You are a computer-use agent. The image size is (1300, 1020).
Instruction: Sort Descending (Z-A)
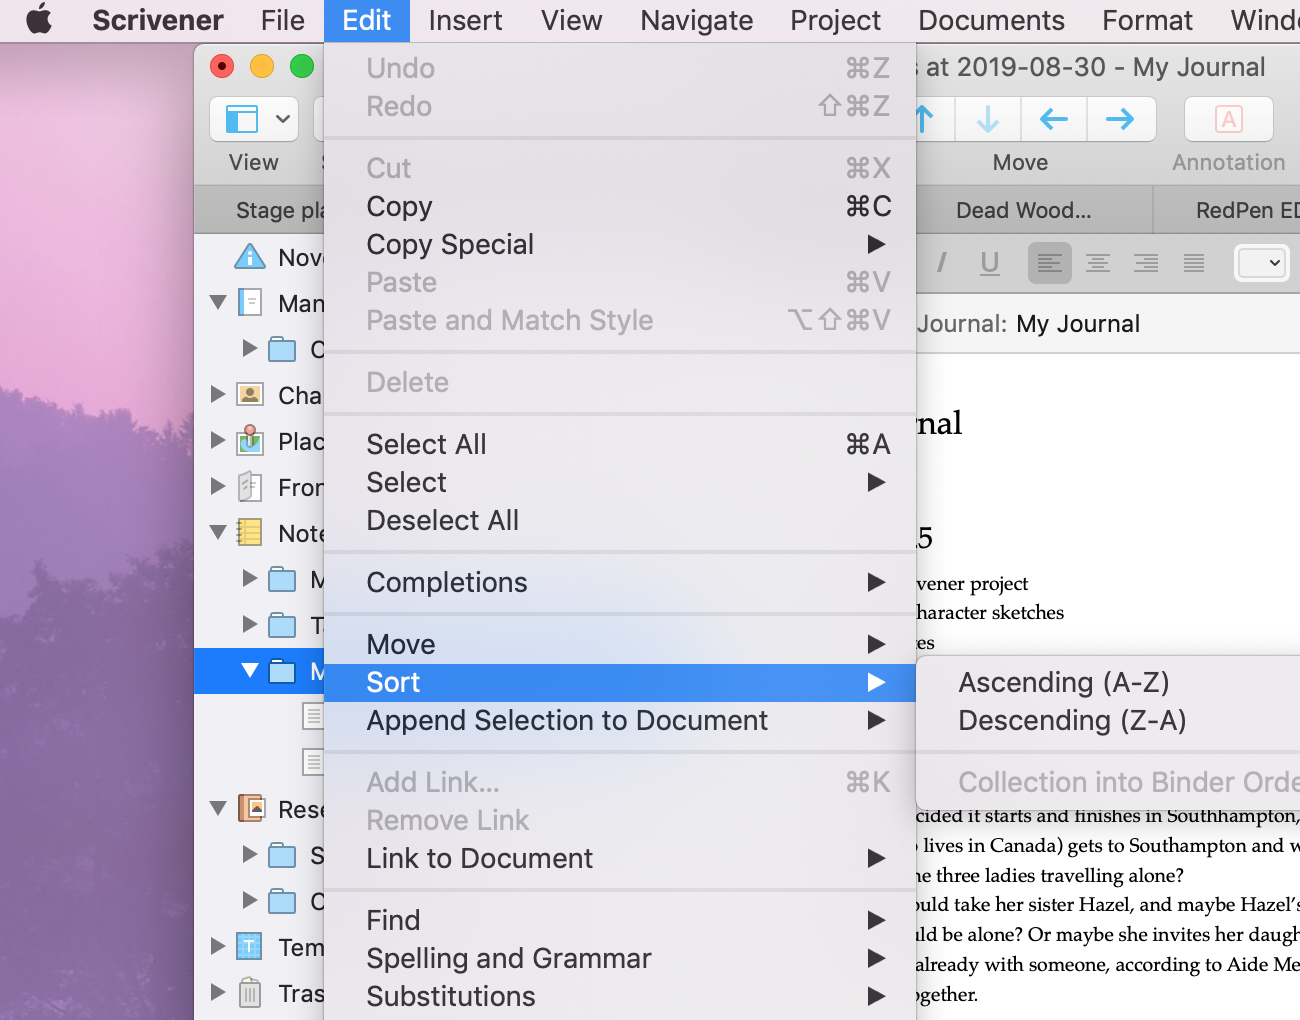click(1108, 720)
